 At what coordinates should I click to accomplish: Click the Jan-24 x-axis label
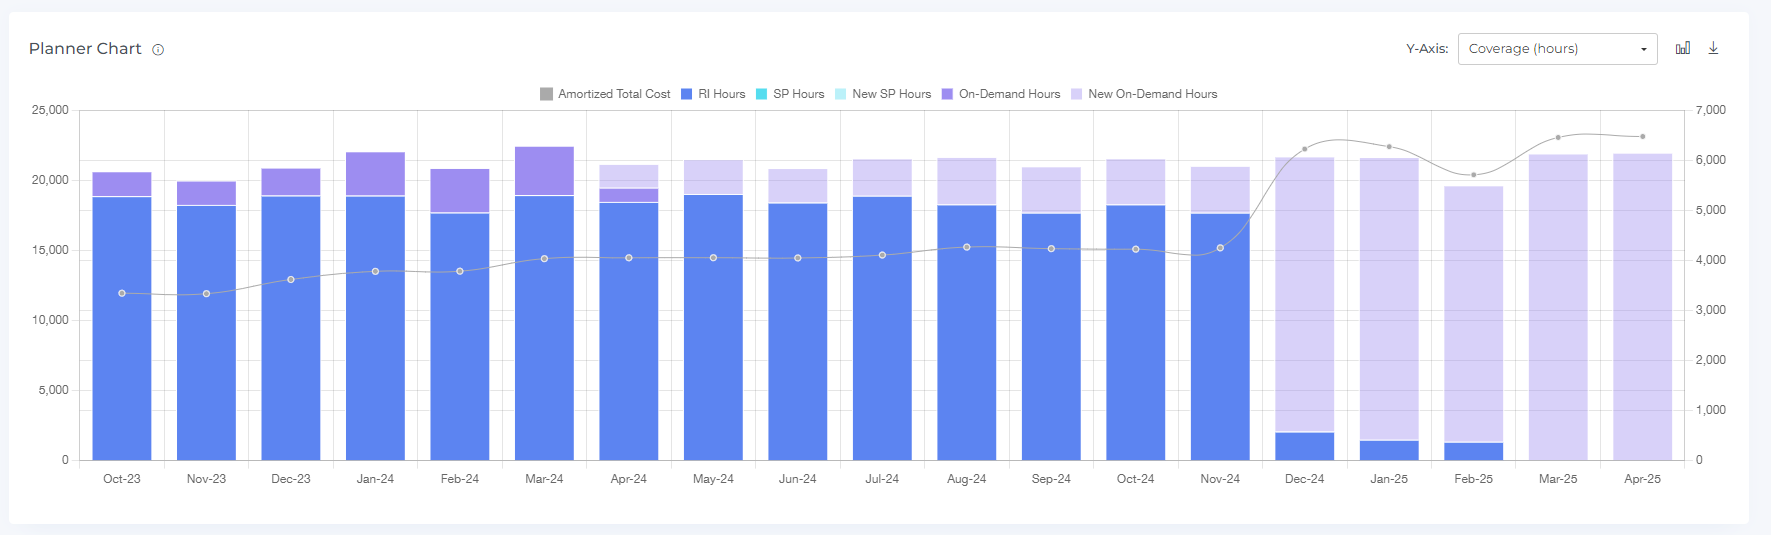[x=375, y=479]
